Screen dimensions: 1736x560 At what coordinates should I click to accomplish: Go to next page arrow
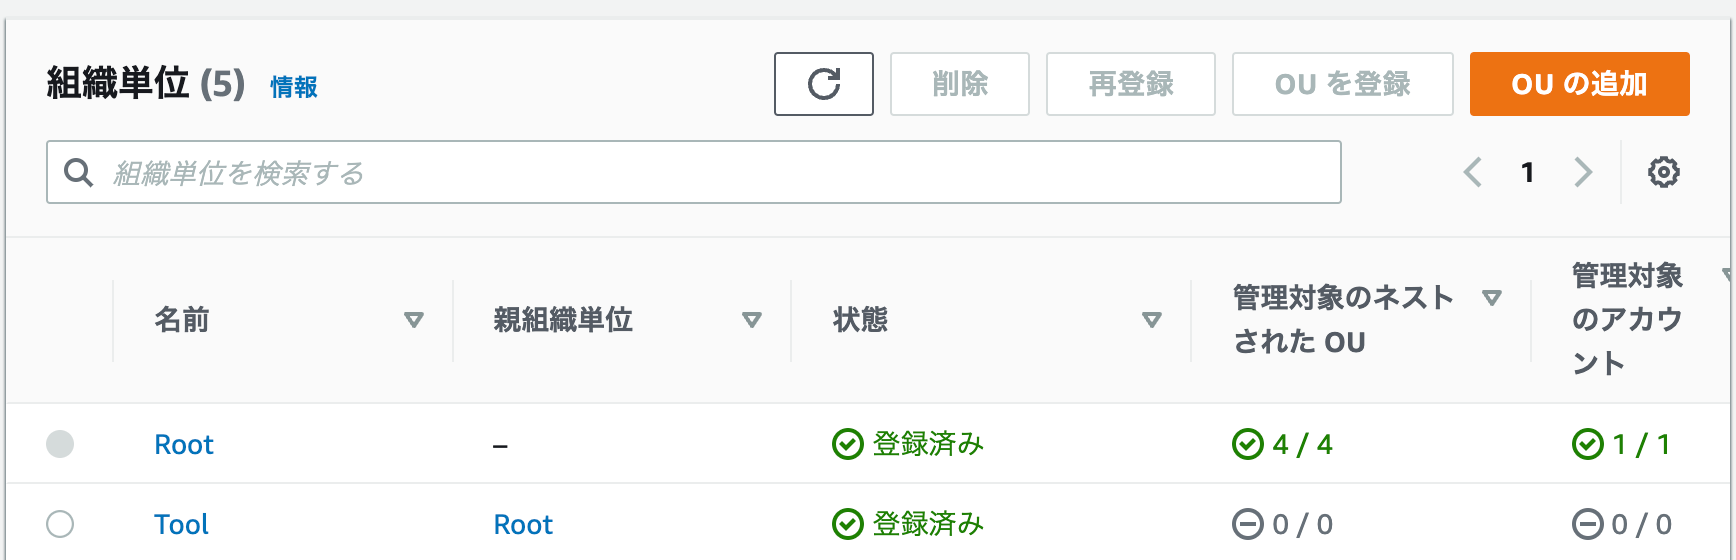point(1583,172)
